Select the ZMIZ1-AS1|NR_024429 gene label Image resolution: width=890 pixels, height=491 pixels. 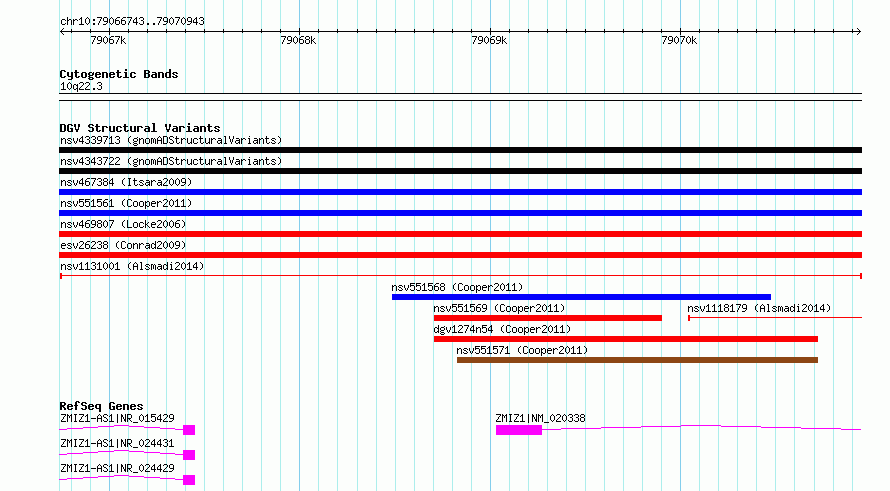(117, 468)
